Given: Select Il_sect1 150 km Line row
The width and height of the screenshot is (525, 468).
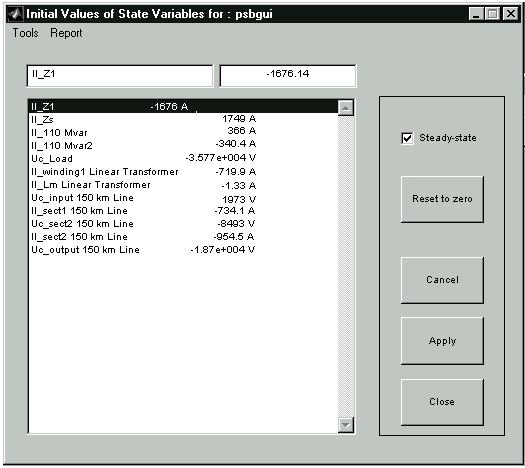Looking at the screenshot, I should tap(183, 211).
